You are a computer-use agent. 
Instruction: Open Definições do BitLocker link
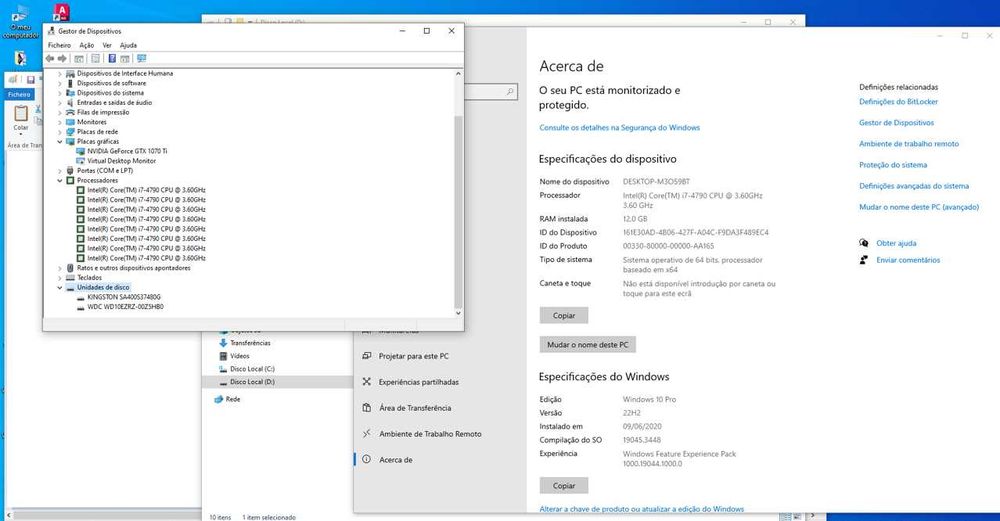(898, 101)
